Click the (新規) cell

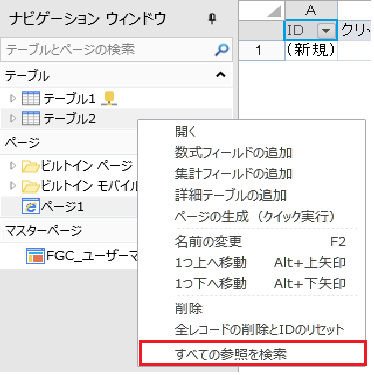pos(311,51)
